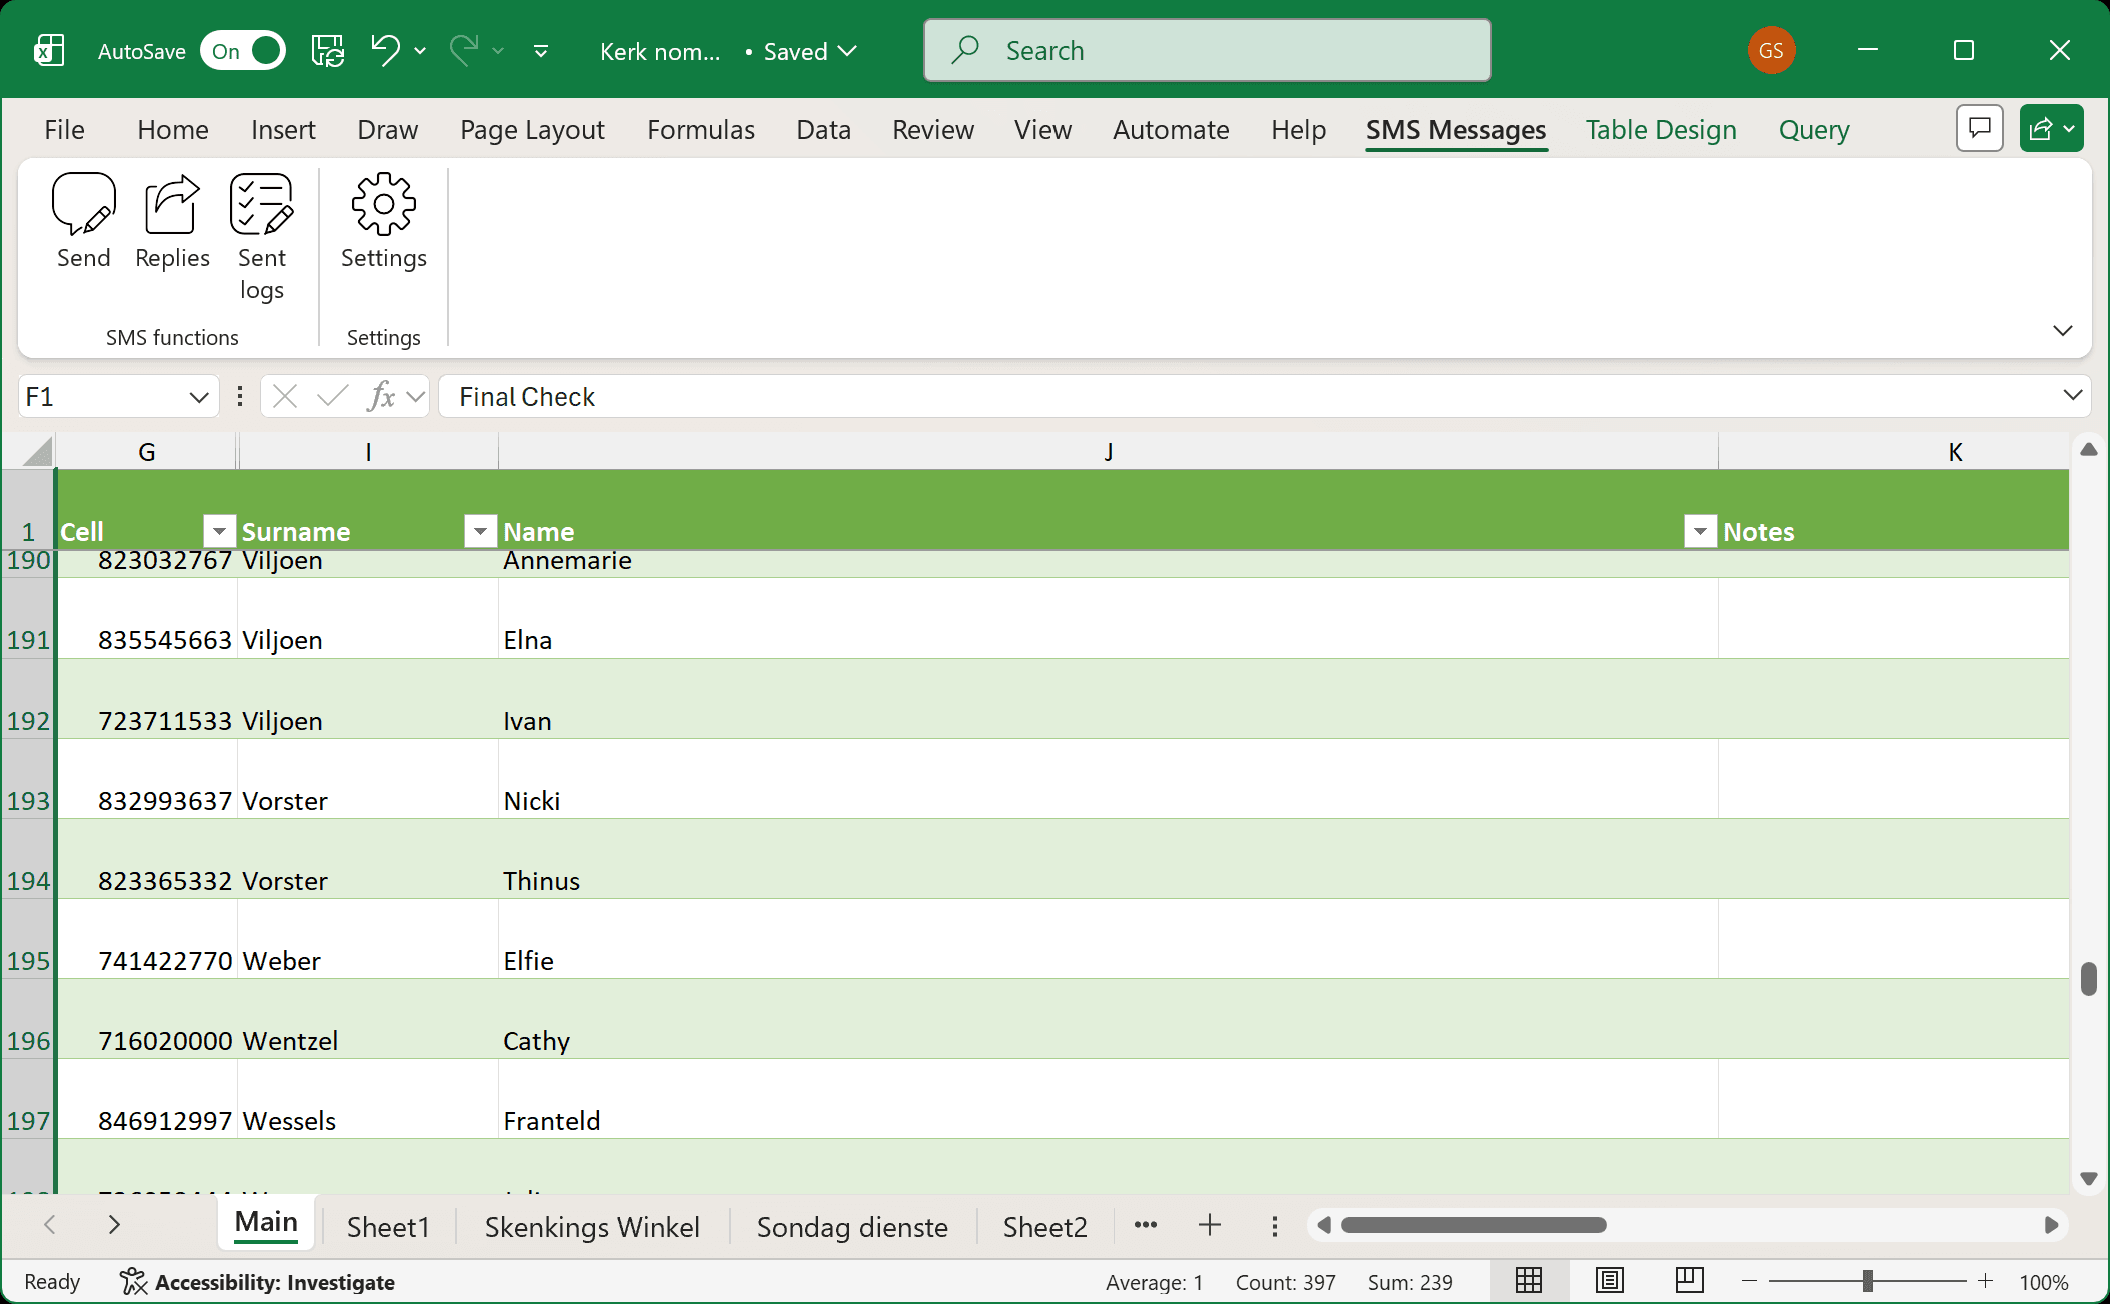Add a new sheet with plus icon
2110x1304 pixels.
[x=1210, y=1225]
